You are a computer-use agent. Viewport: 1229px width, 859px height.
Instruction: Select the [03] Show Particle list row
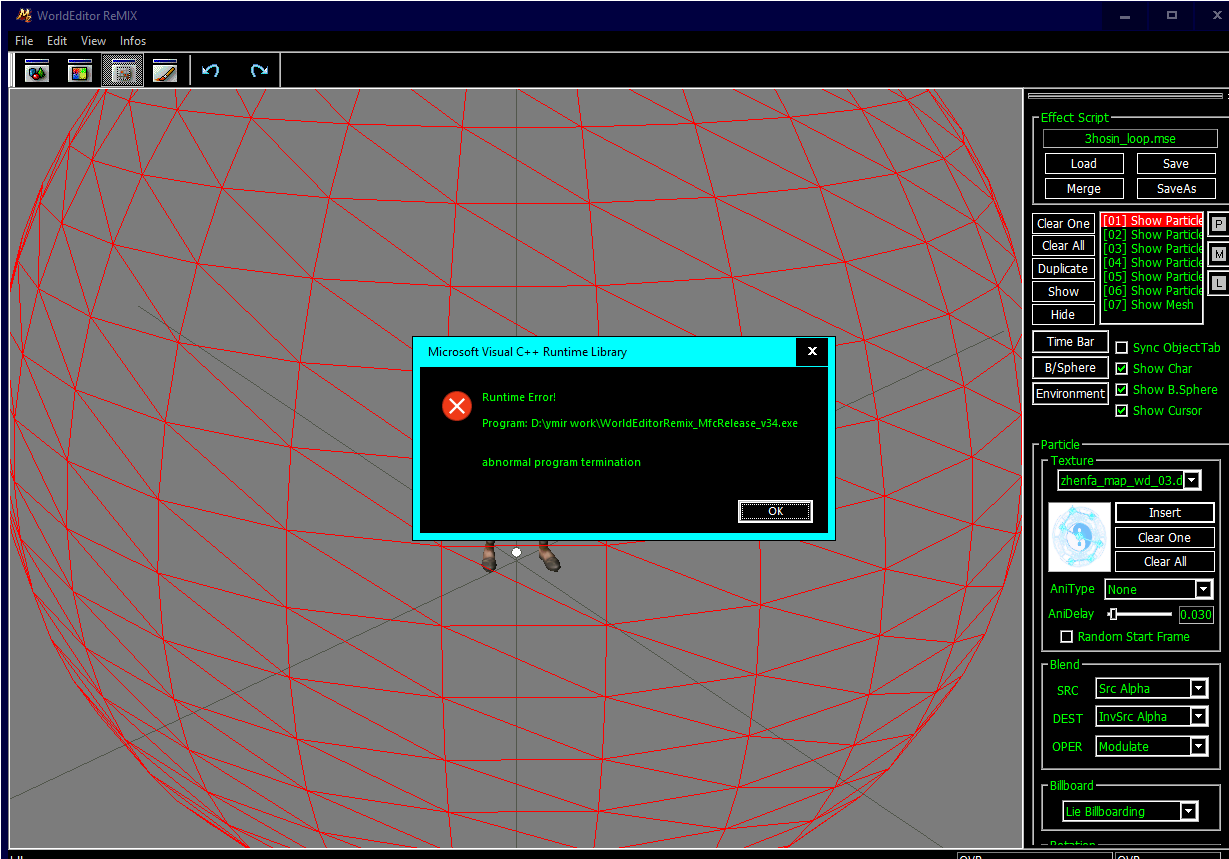(x=1151, y=249)
